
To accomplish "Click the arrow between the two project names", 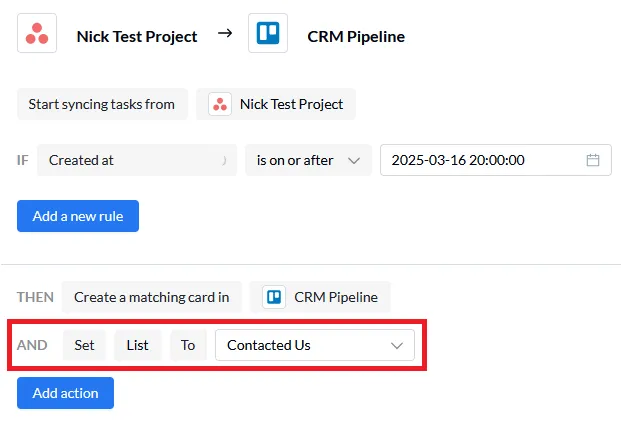I will click(224, 35).
